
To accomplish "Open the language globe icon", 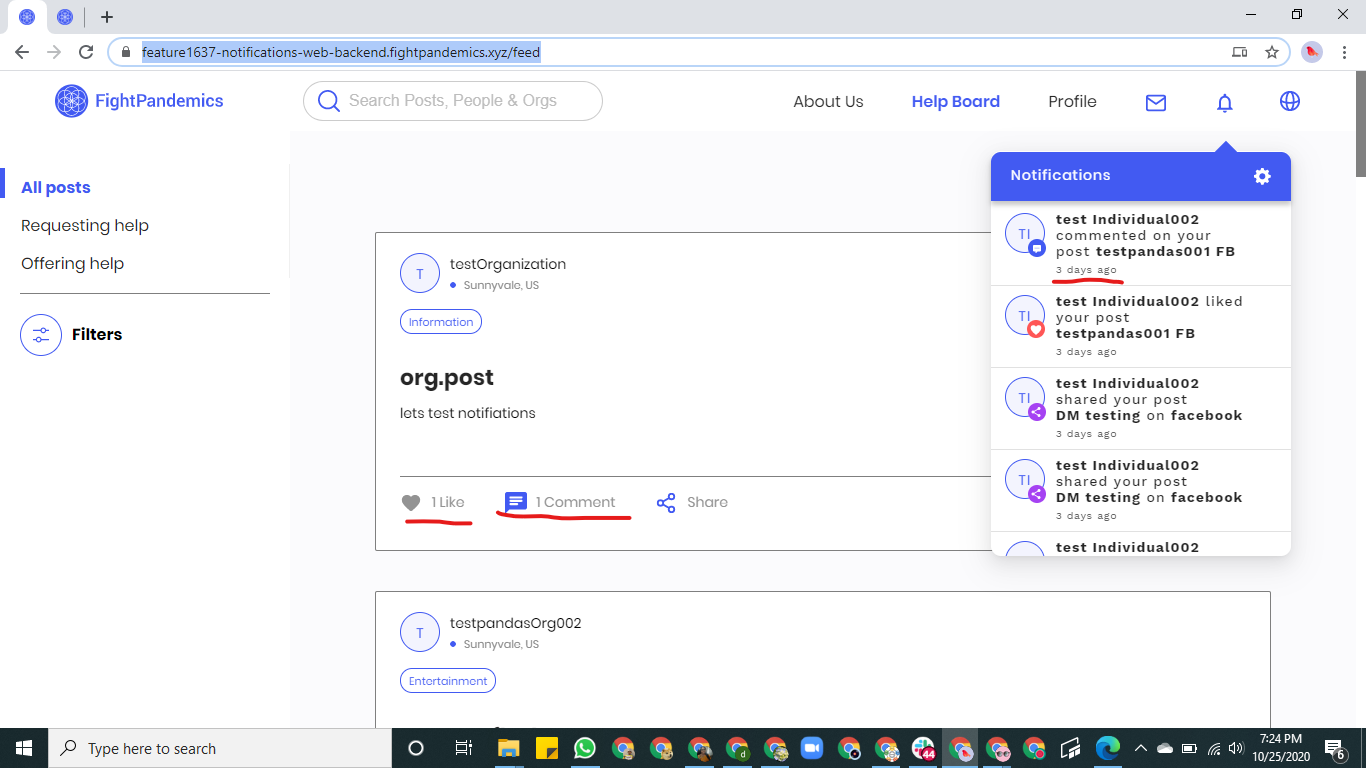I will (1290, 101).
